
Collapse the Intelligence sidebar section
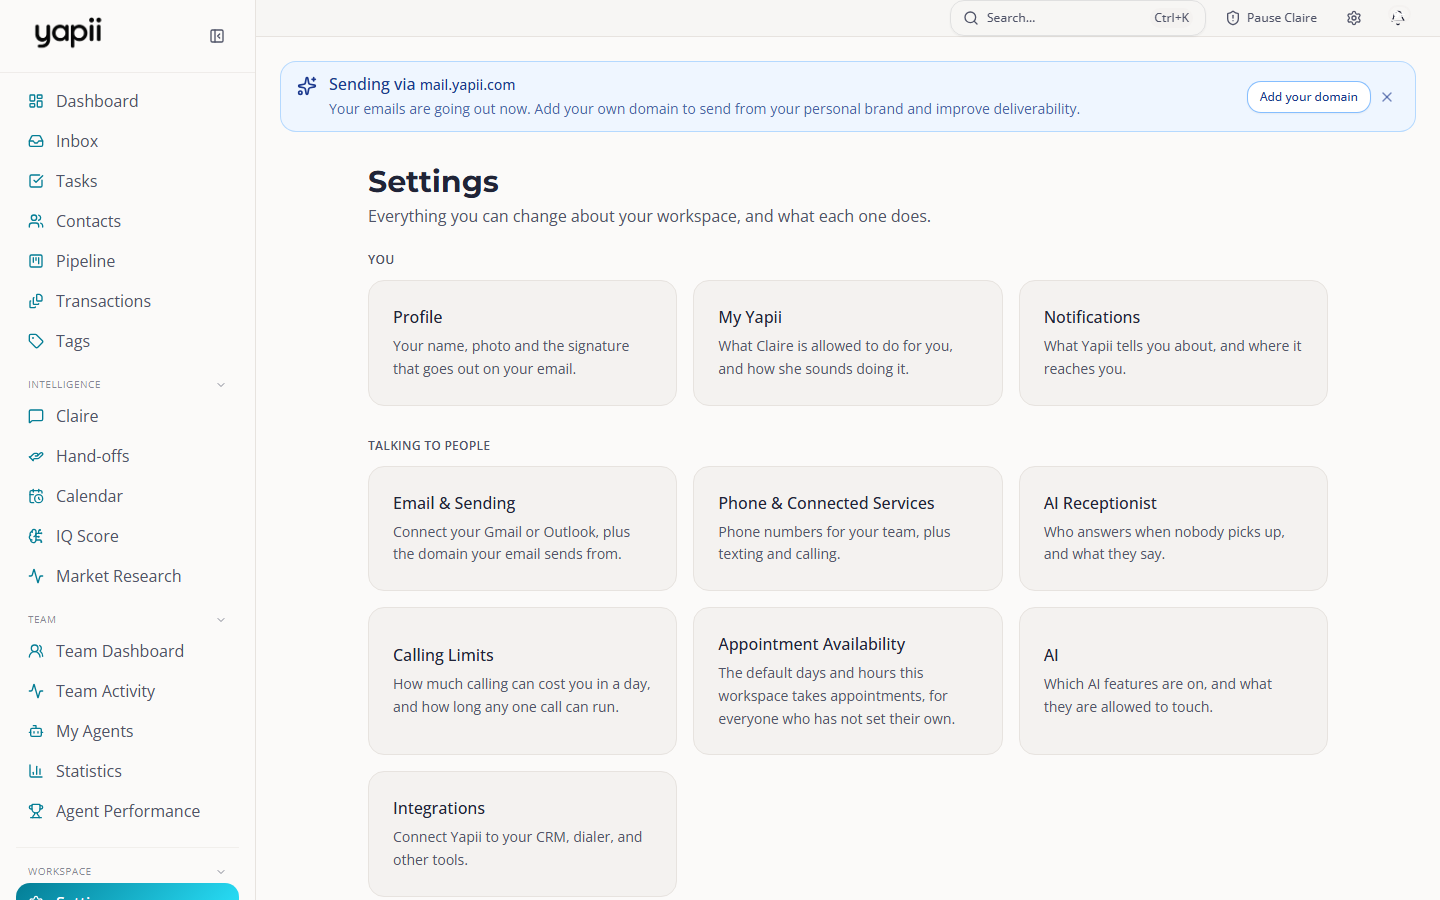(221, 385)
